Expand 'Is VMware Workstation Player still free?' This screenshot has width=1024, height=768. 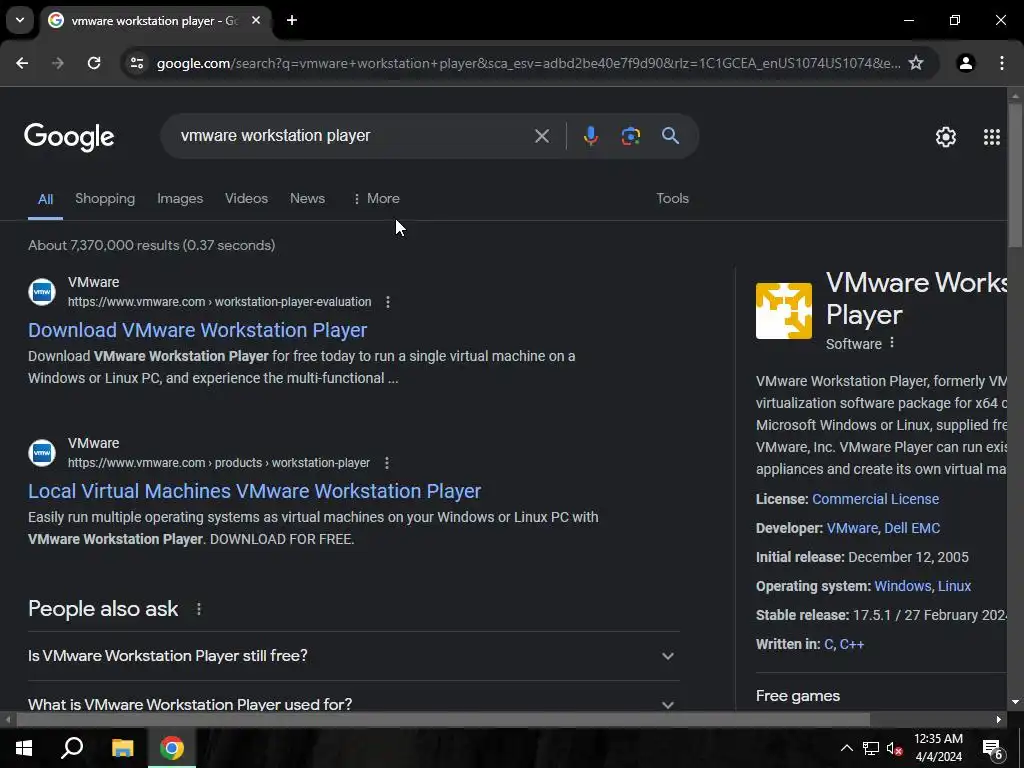(353, 656)
